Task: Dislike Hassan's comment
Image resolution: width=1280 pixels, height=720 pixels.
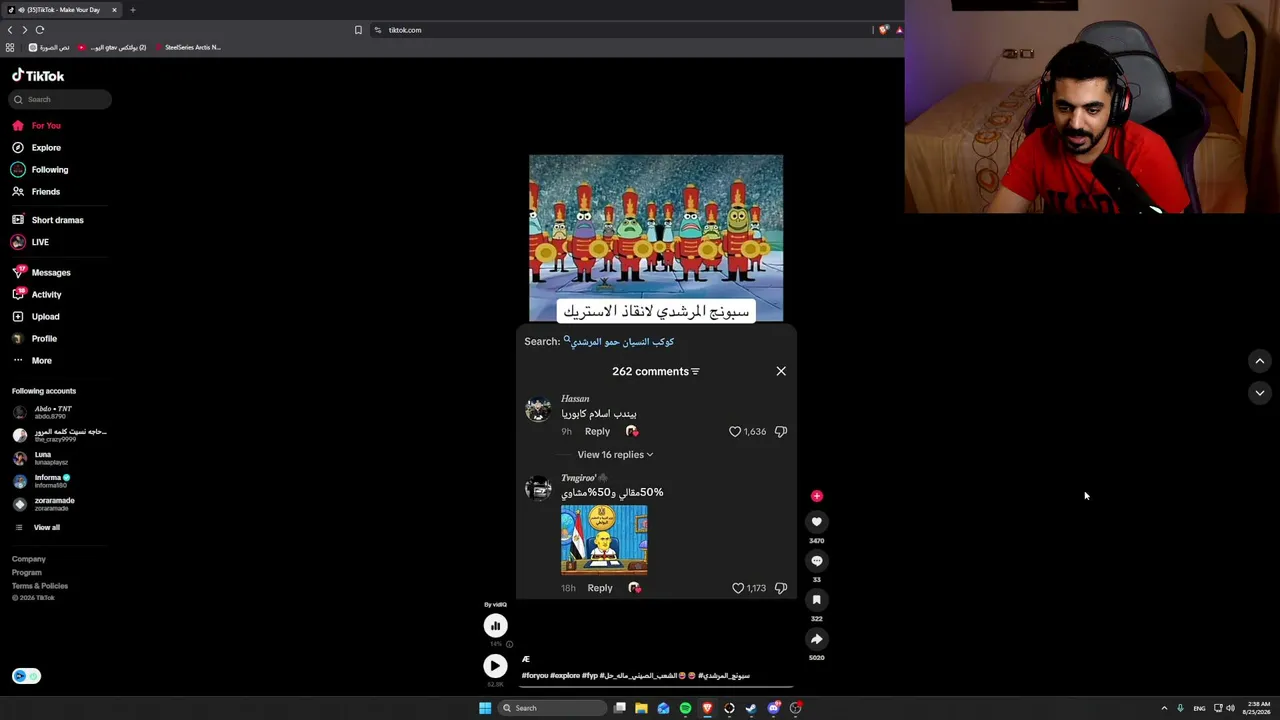Action: (x=781, y=432)
